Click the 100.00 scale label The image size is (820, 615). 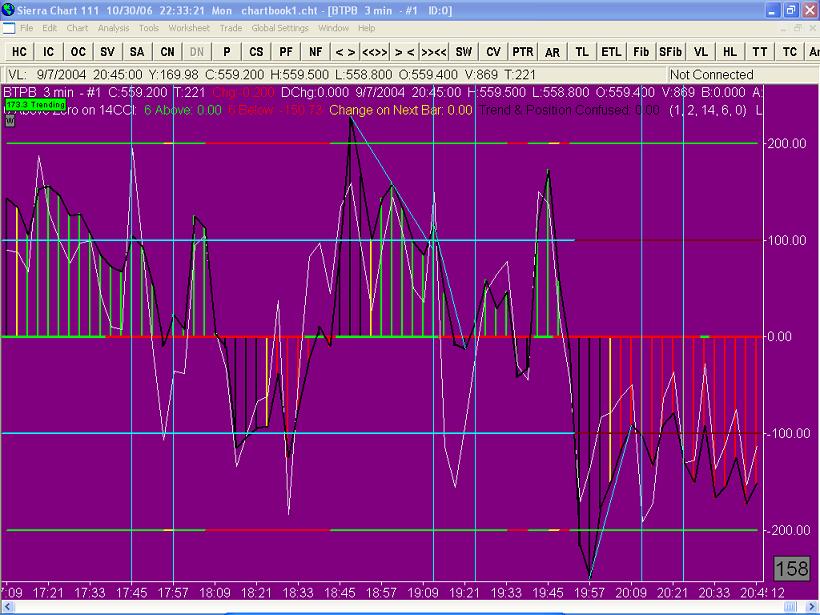coord(787,240)
